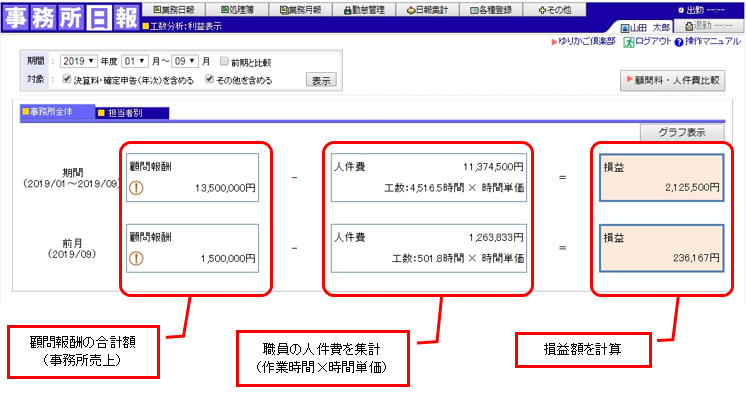Click the 勤怠管理 lock icon

[347, 10]
